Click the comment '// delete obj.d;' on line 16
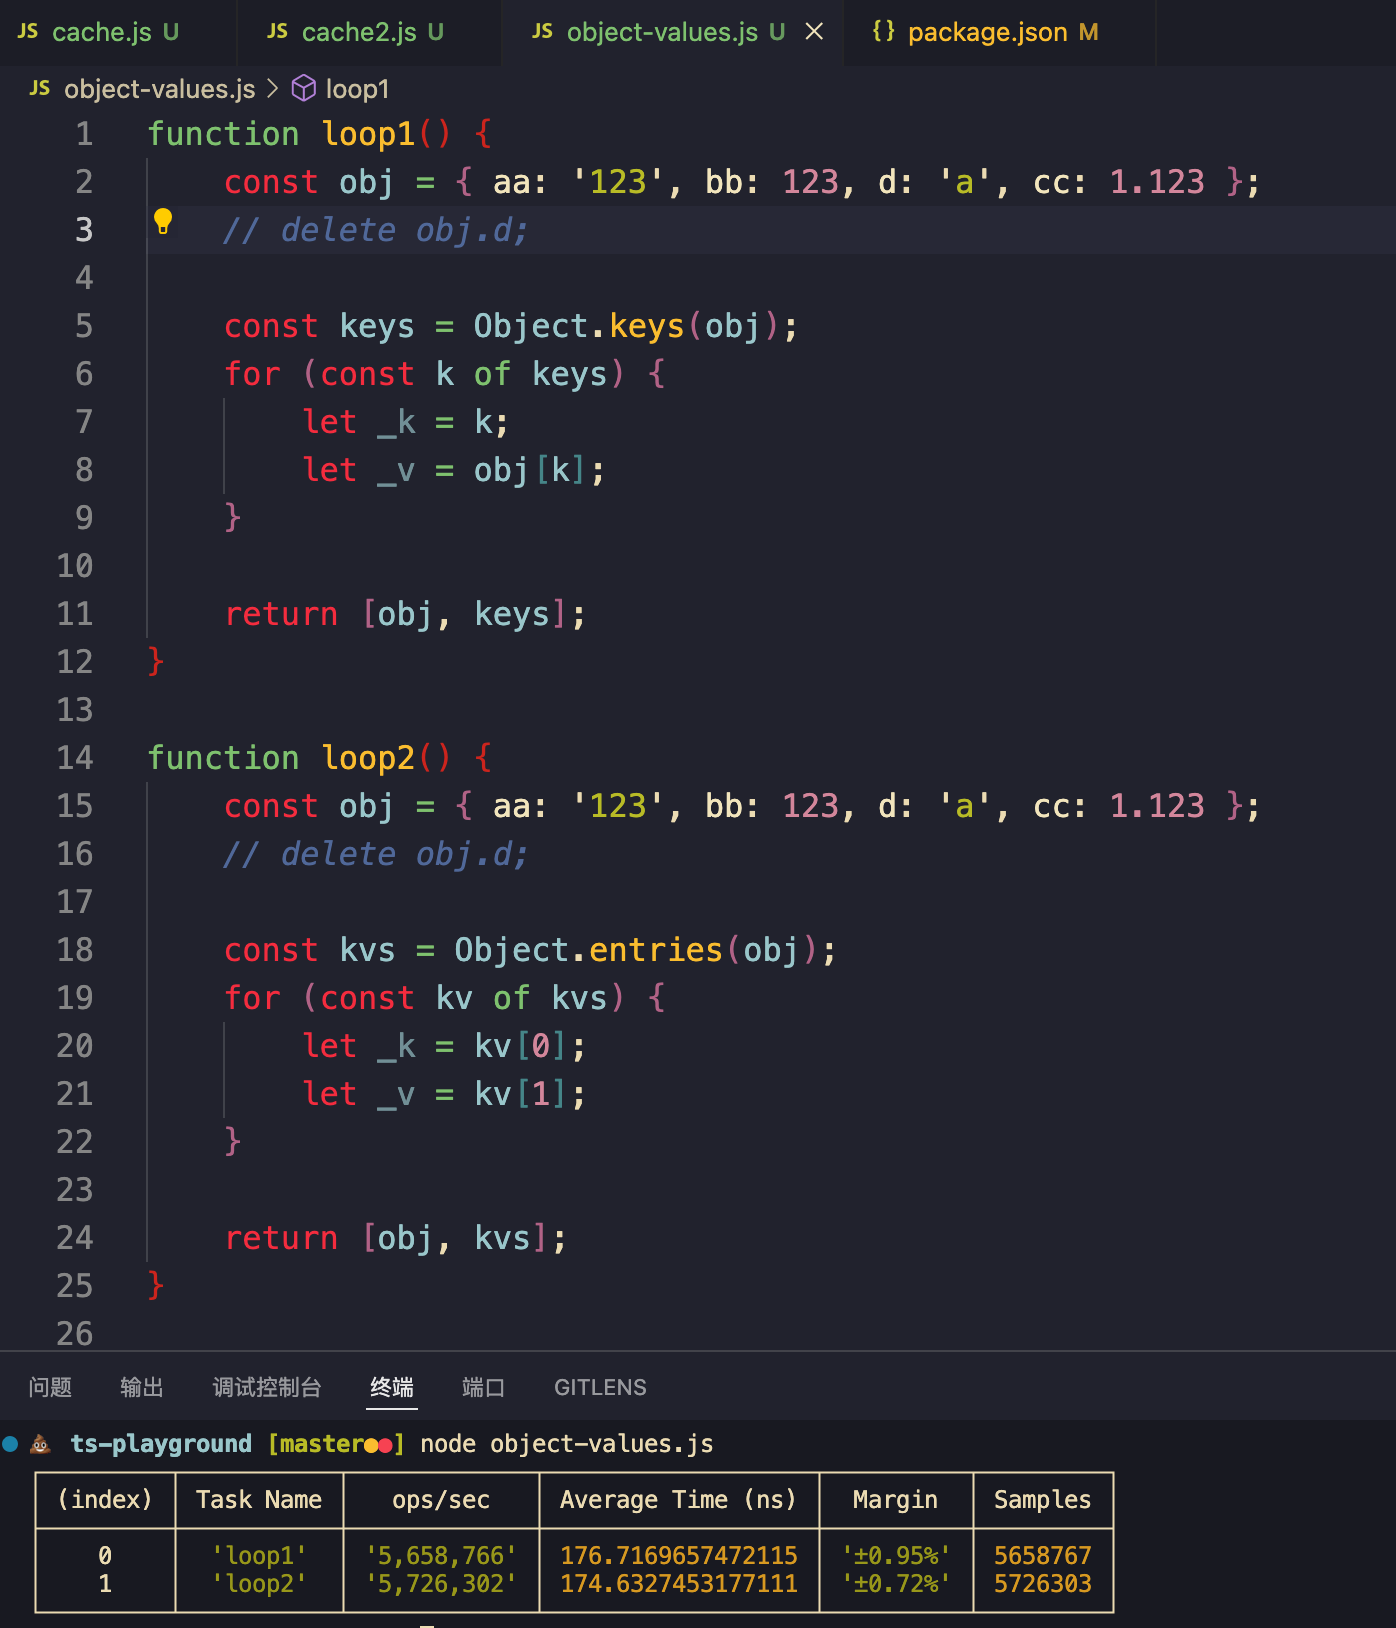1396x1628 pixels. [x=376, y=854]
